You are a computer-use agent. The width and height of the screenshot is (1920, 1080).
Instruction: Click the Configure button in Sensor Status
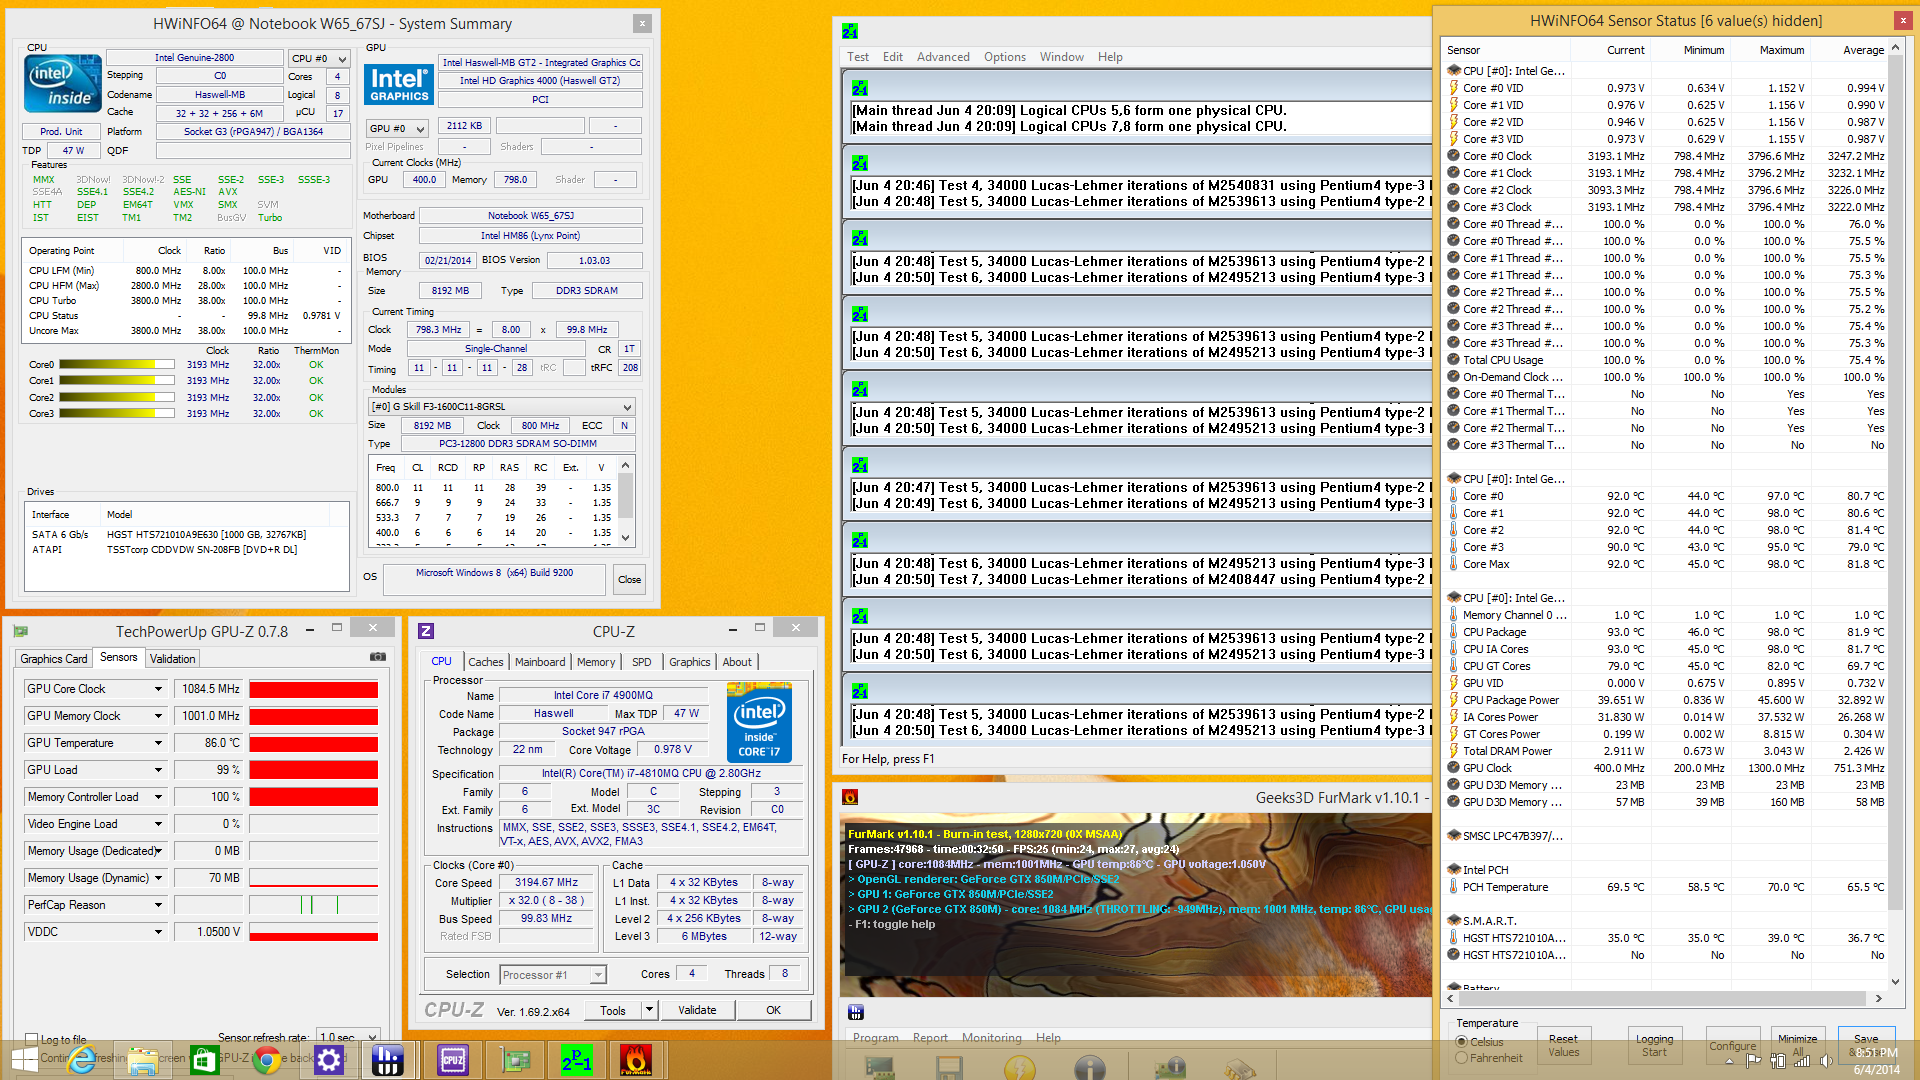coord(1733,1046)
